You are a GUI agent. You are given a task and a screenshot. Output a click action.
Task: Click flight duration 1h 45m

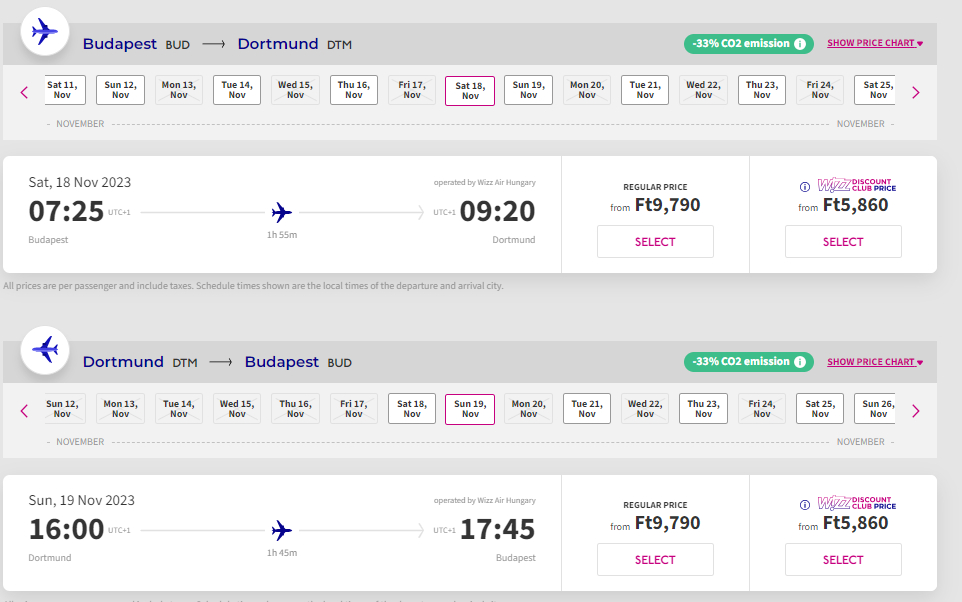(x=282, y=553)
